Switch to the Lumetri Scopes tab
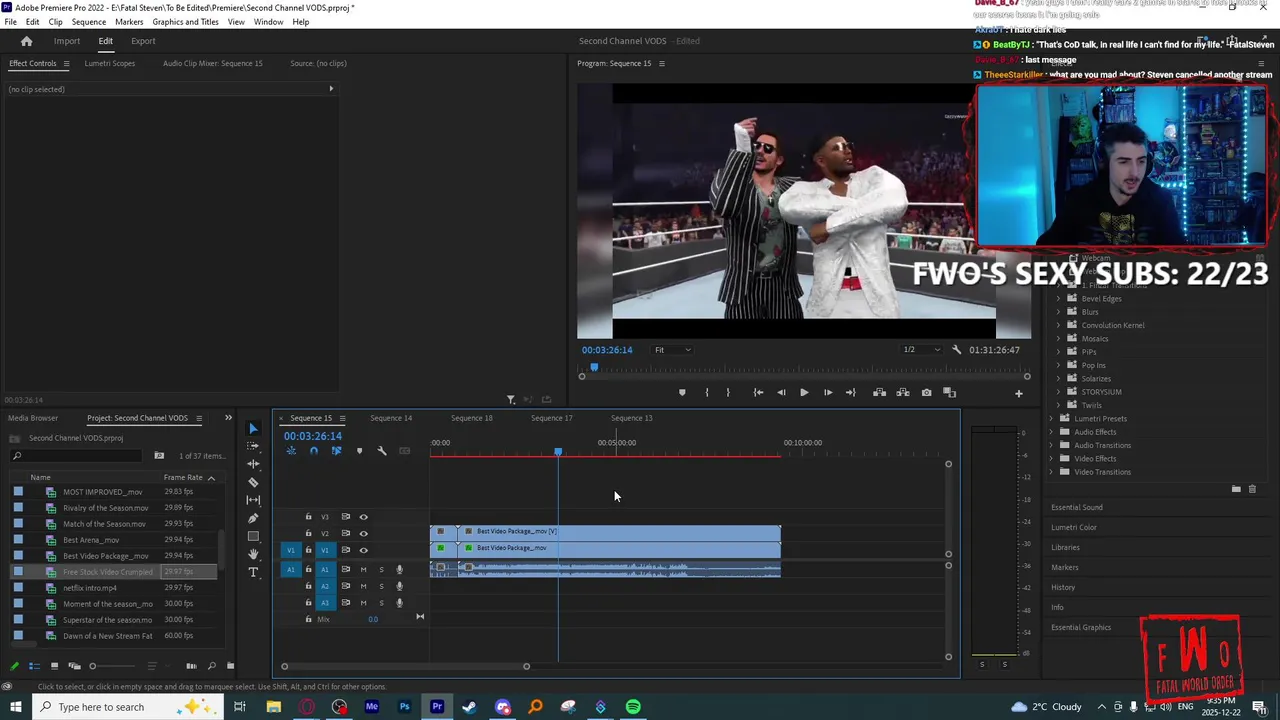This screenshot has width=1280, height=720. coord(110,63)
